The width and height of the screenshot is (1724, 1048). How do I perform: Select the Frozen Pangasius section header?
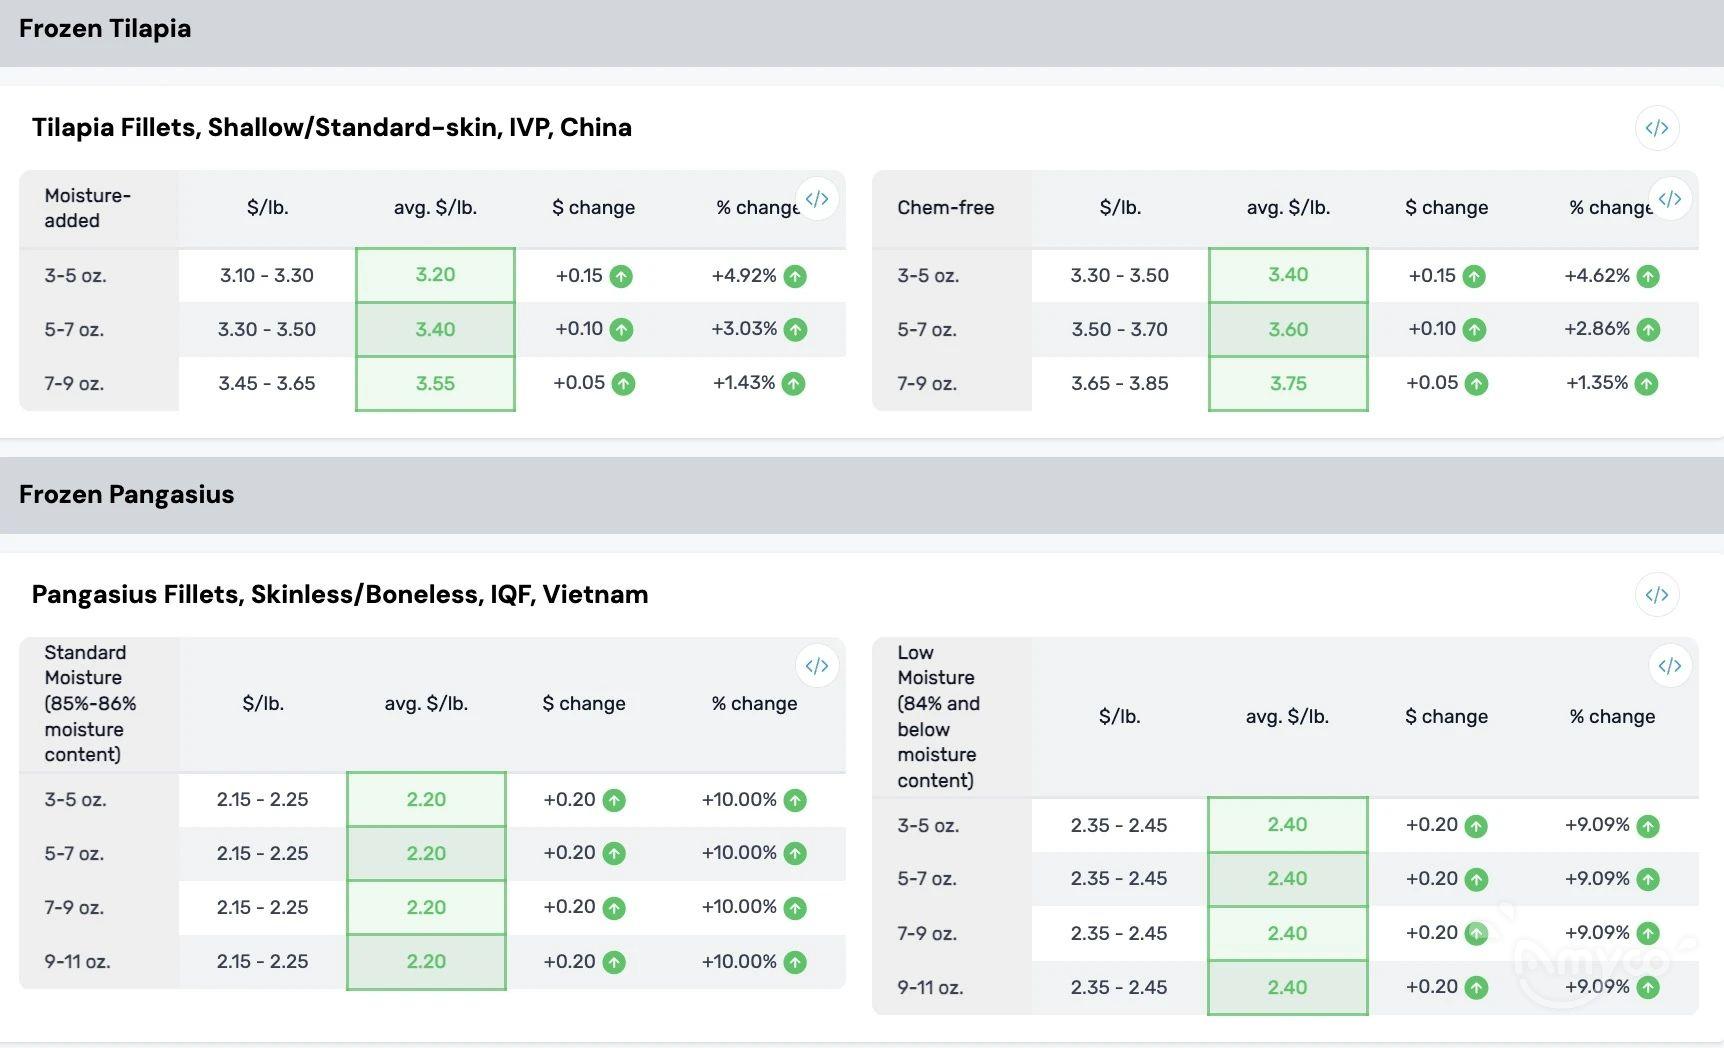coord(126,495)
